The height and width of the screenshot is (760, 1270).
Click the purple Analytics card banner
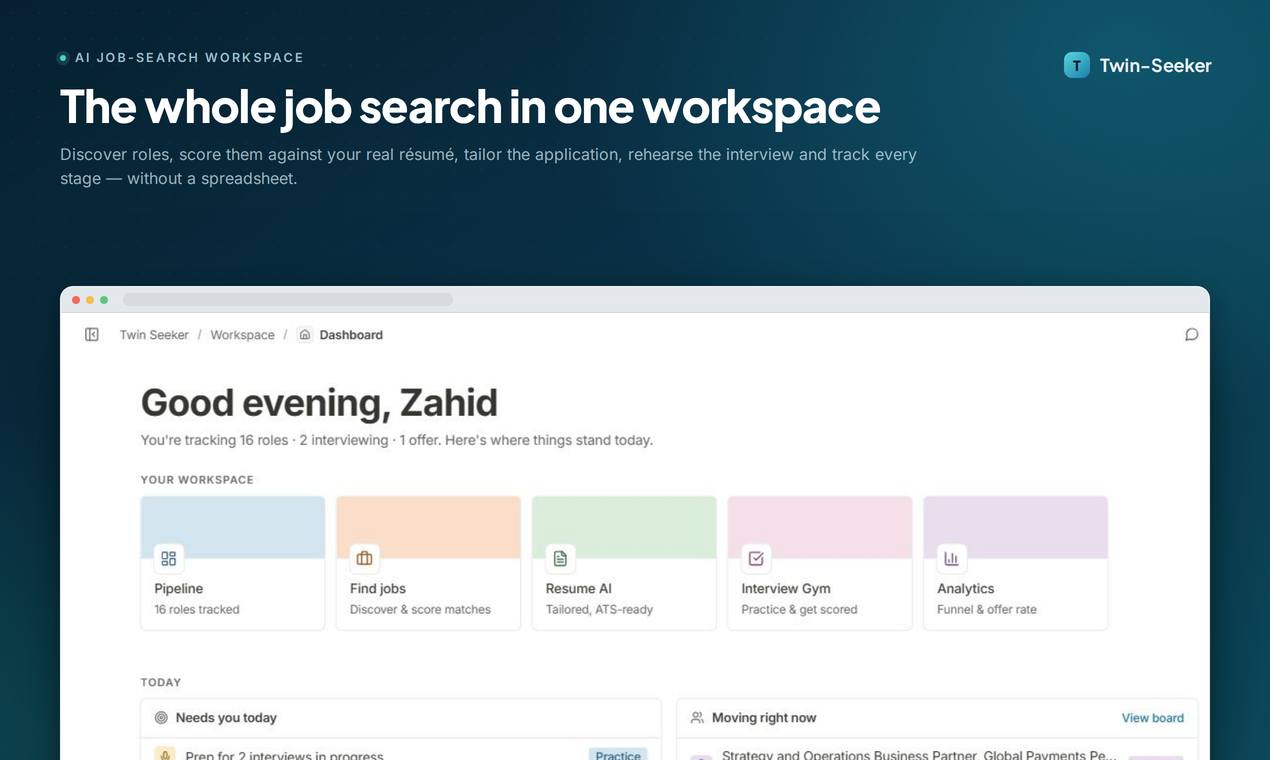[x=1015, y=527]
